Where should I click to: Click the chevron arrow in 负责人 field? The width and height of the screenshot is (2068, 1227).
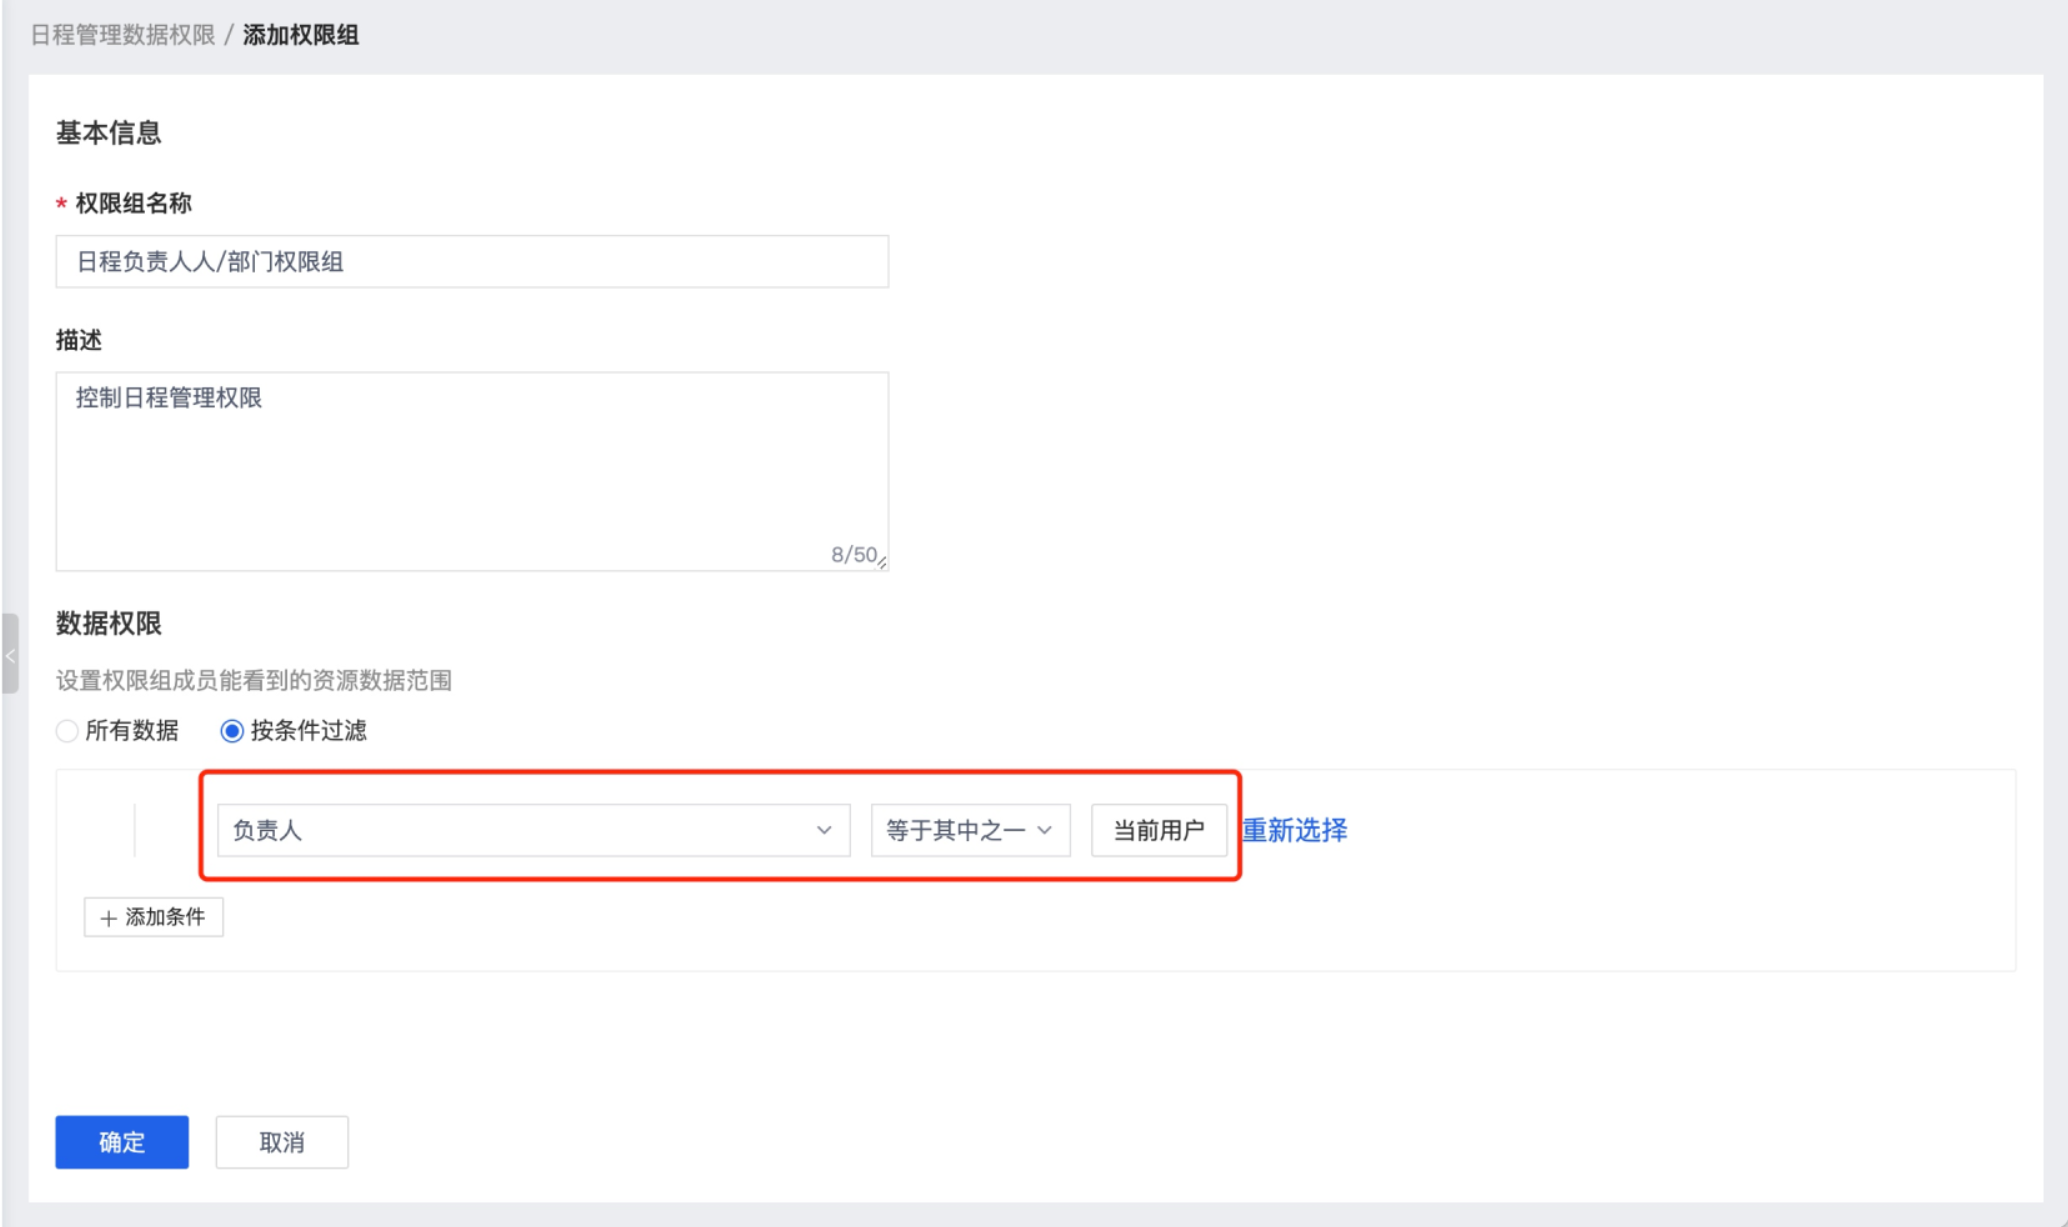tap(823, 830)
